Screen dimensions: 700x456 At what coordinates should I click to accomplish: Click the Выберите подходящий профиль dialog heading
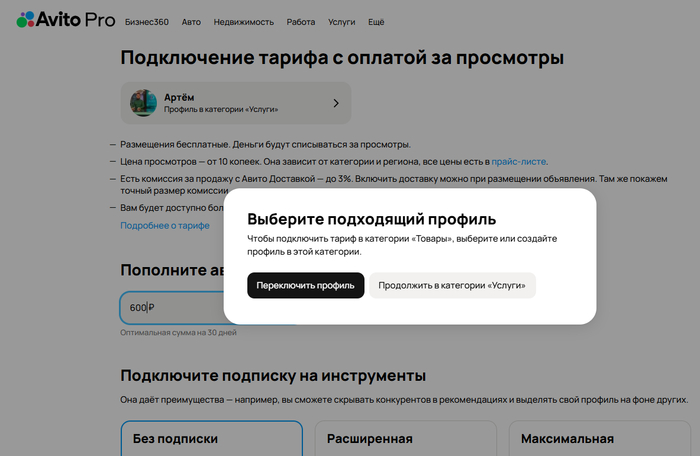coord(372,218)
